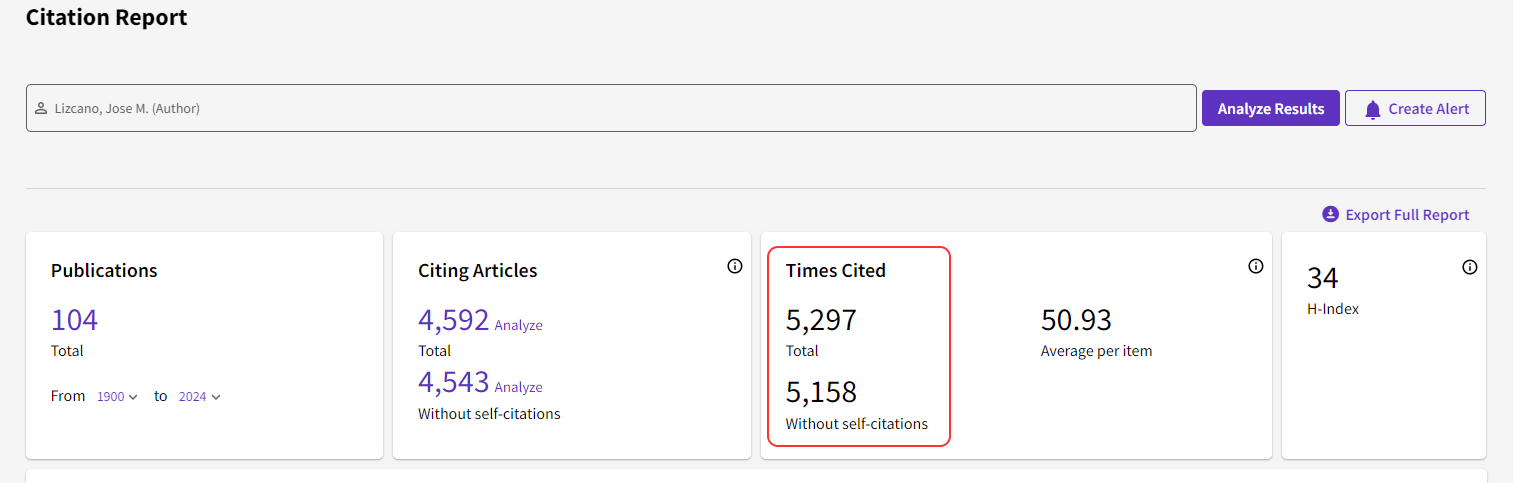The image size is (1513, 483).
Task: Select the 5,158 without self-citations value
Action: tap(821, 391)
